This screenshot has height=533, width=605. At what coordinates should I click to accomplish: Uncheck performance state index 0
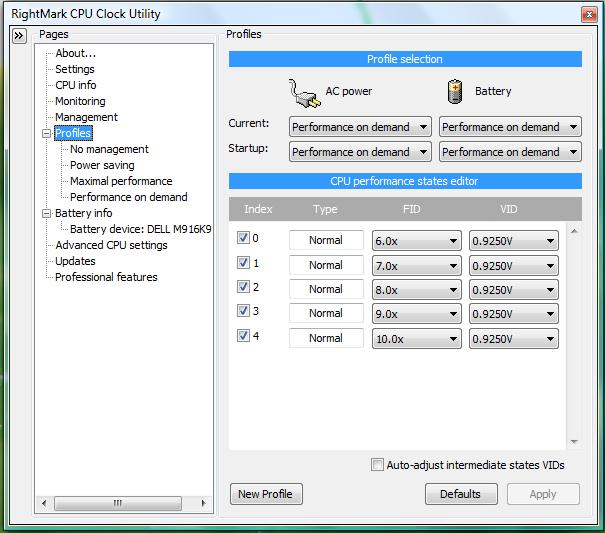click(243, 237)
